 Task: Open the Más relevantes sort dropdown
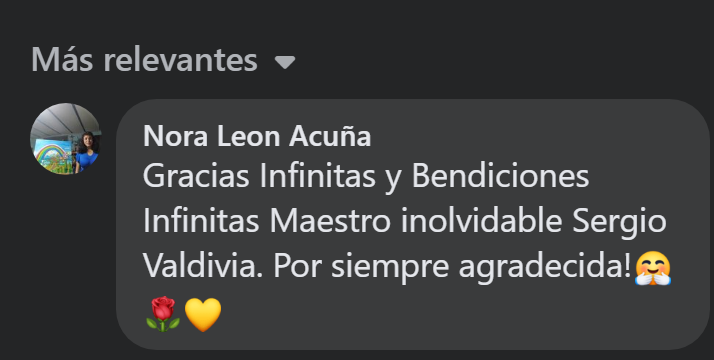163,60
